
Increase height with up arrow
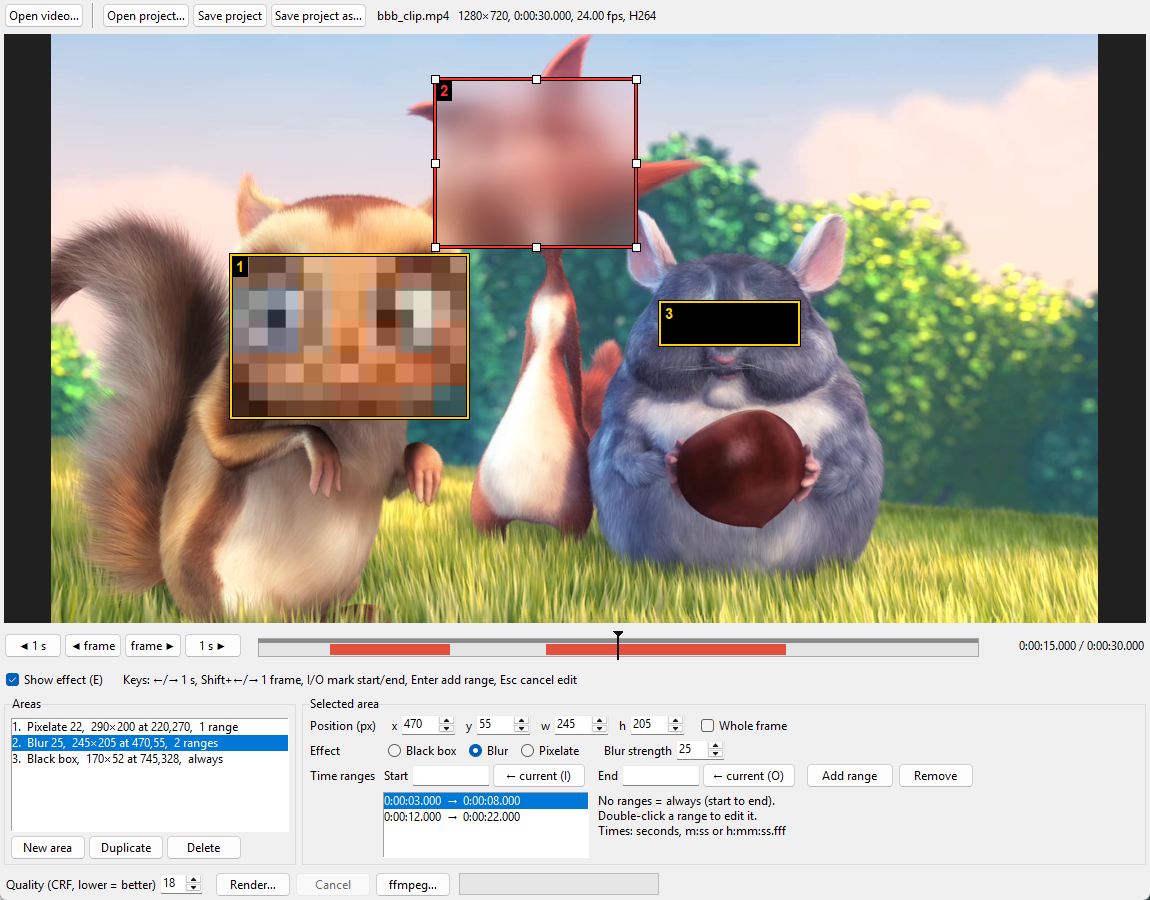click(675, 720)
